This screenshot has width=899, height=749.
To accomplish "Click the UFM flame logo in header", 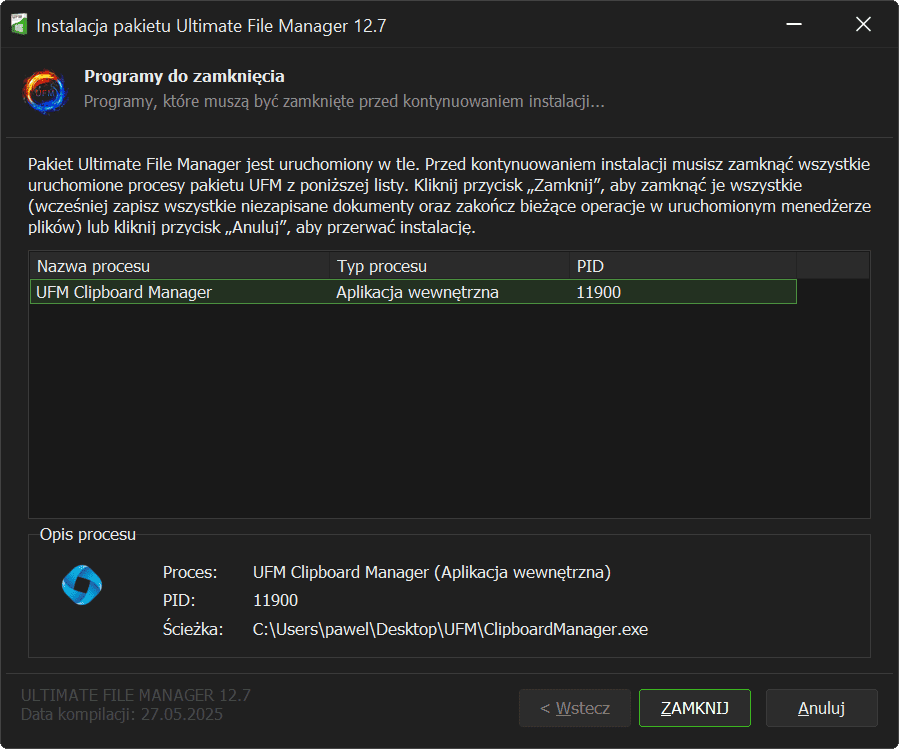I will tap(44, 90).
